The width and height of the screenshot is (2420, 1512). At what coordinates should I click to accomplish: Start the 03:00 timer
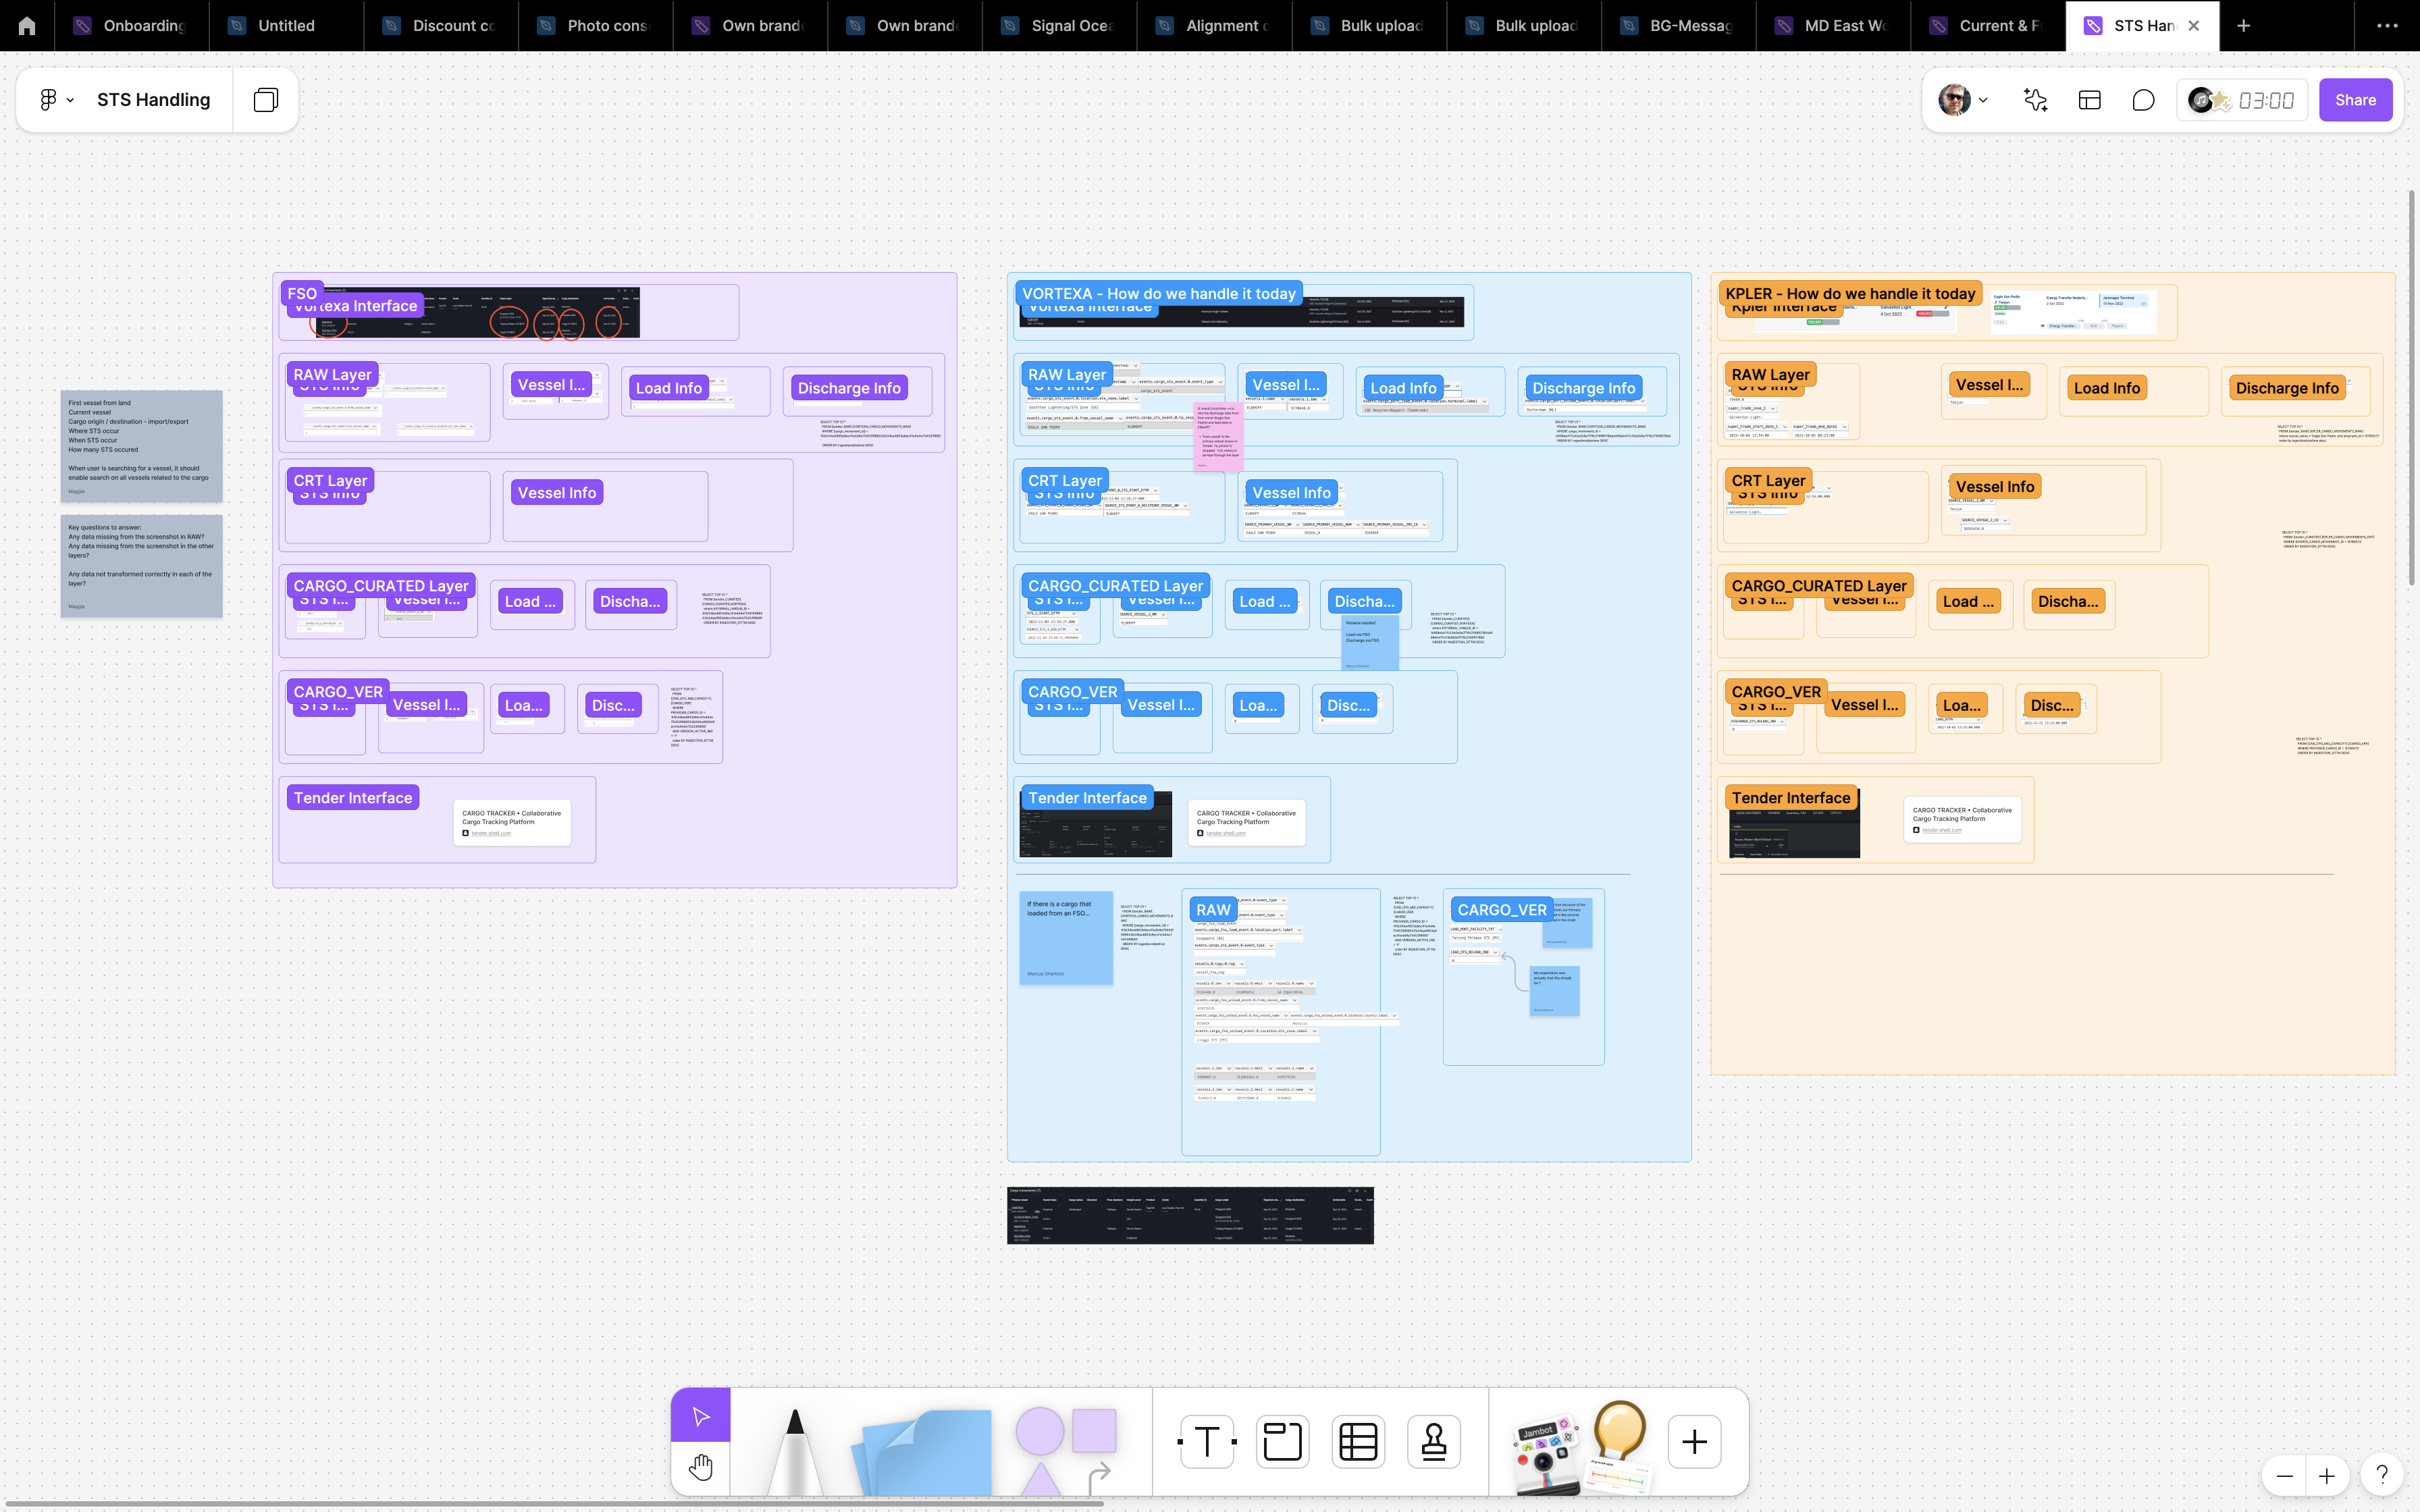[2265, 100]
